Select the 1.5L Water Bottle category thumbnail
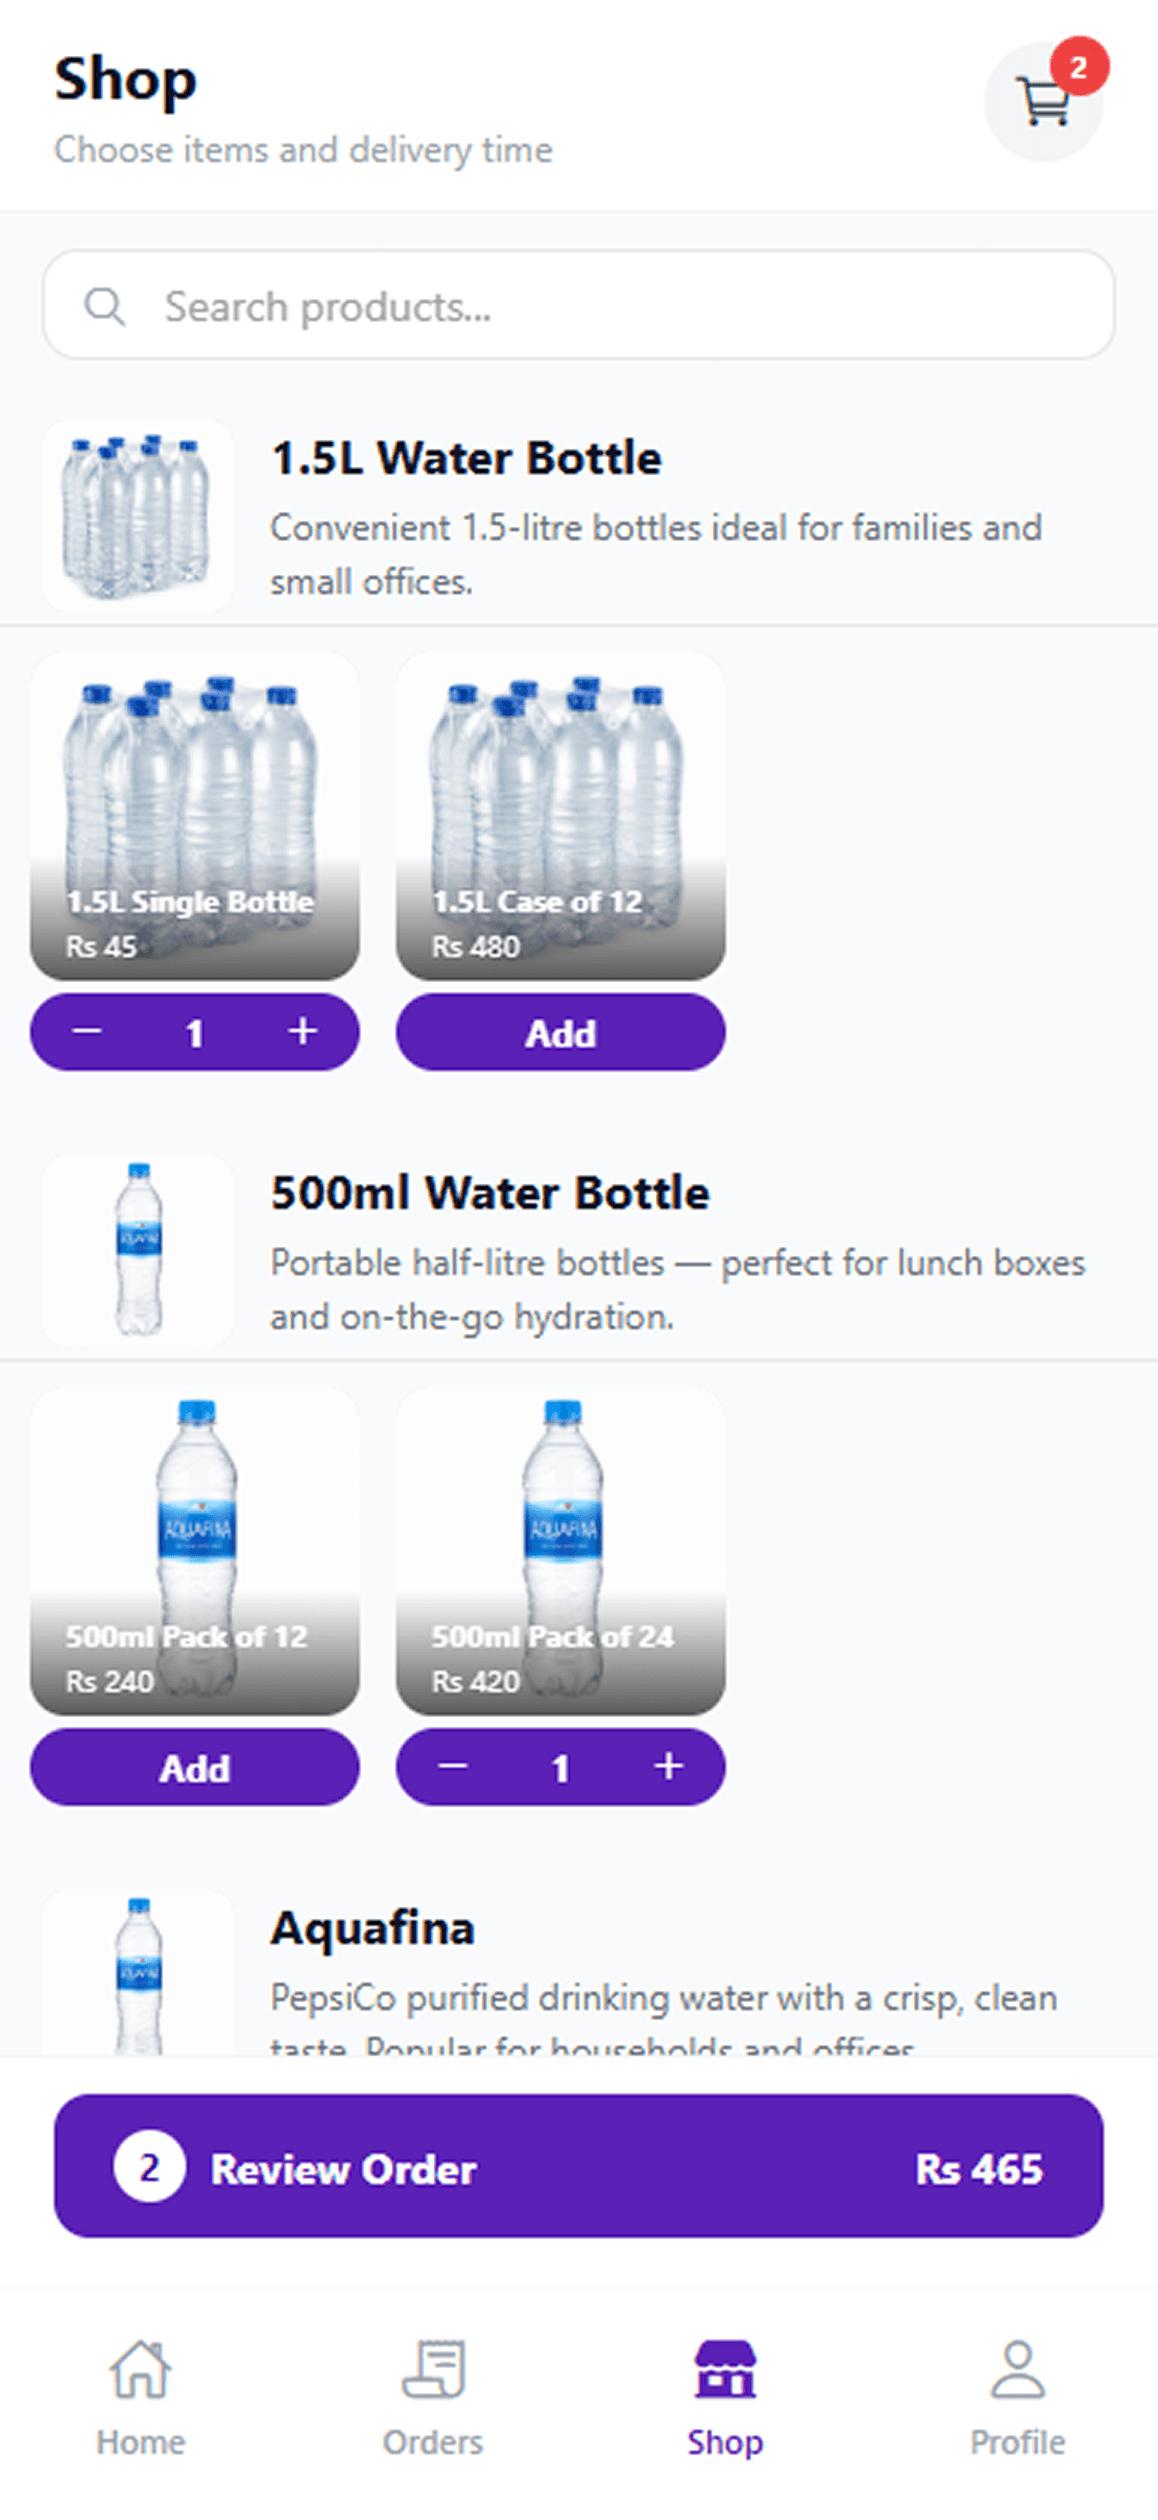The width and height of the screenshot is (1158, 2520). coord(138,516)
